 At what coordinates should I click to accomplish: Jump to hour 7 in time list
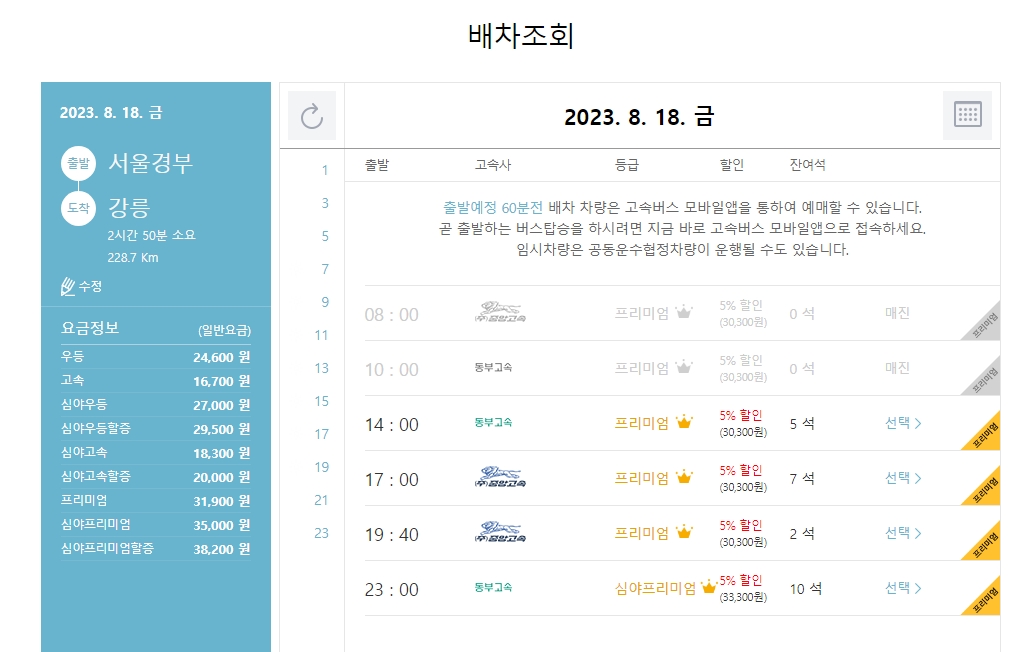tap(325, 269)
